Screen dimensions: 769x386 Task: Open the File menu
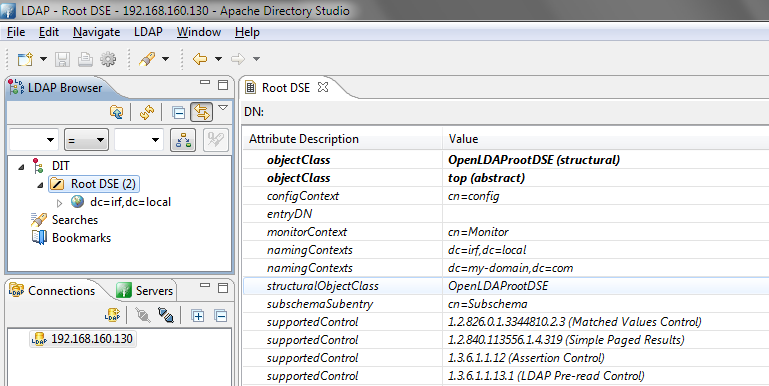click(16, 32)
